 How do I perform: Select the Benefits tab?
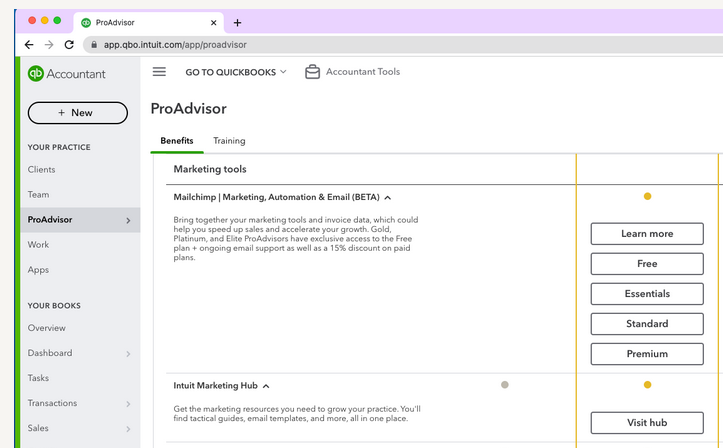[177, 141]
